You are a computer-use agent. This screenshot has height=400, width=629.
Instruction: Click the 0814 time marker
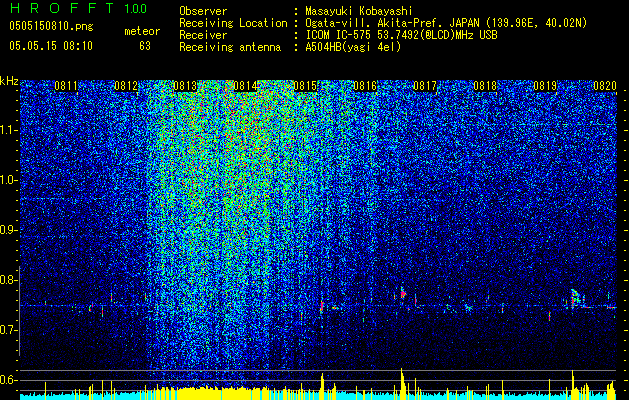pos(245,86)
